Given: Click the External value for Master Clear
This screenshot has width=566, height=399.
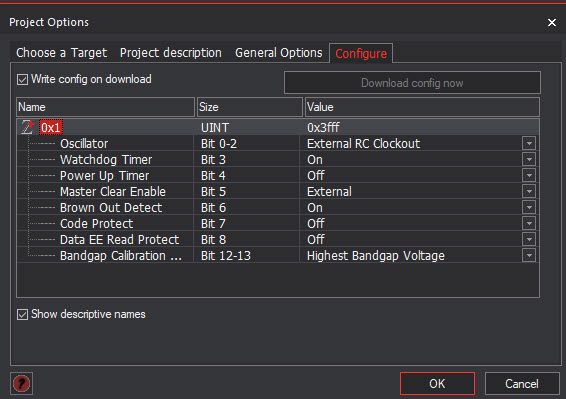Looking at the screenshot, I should tap(329, 192).
